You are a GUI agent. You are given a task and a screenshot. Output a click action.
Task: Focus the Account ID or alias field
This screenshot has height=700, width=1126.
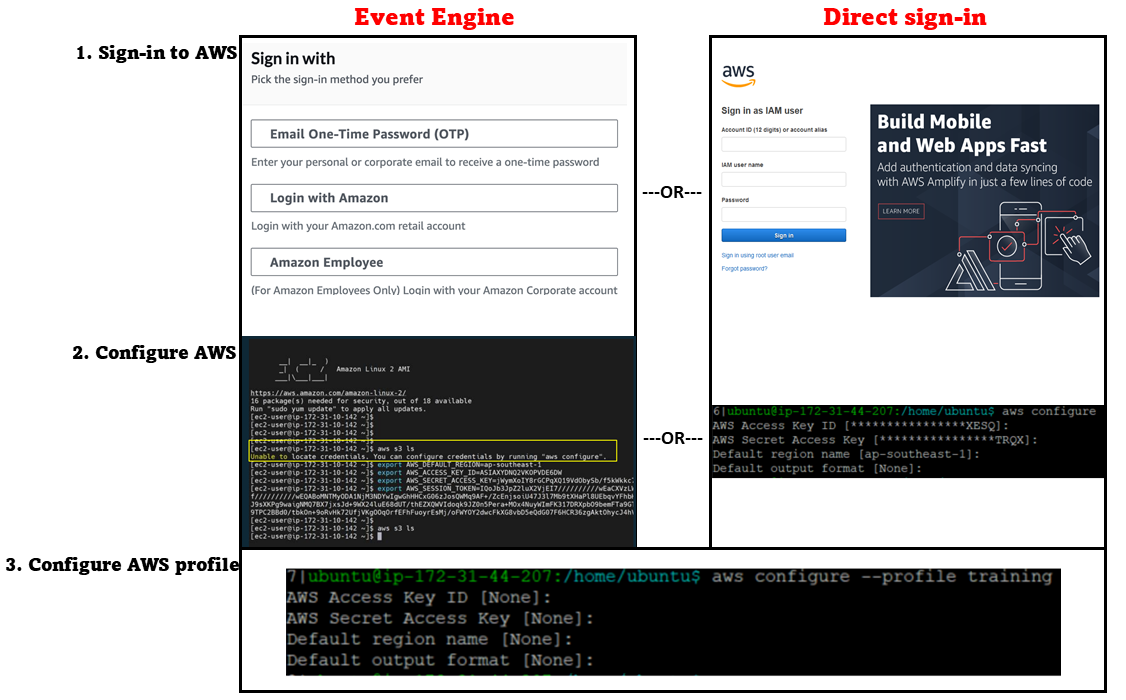pyautogui.click(x=783, y=144)
